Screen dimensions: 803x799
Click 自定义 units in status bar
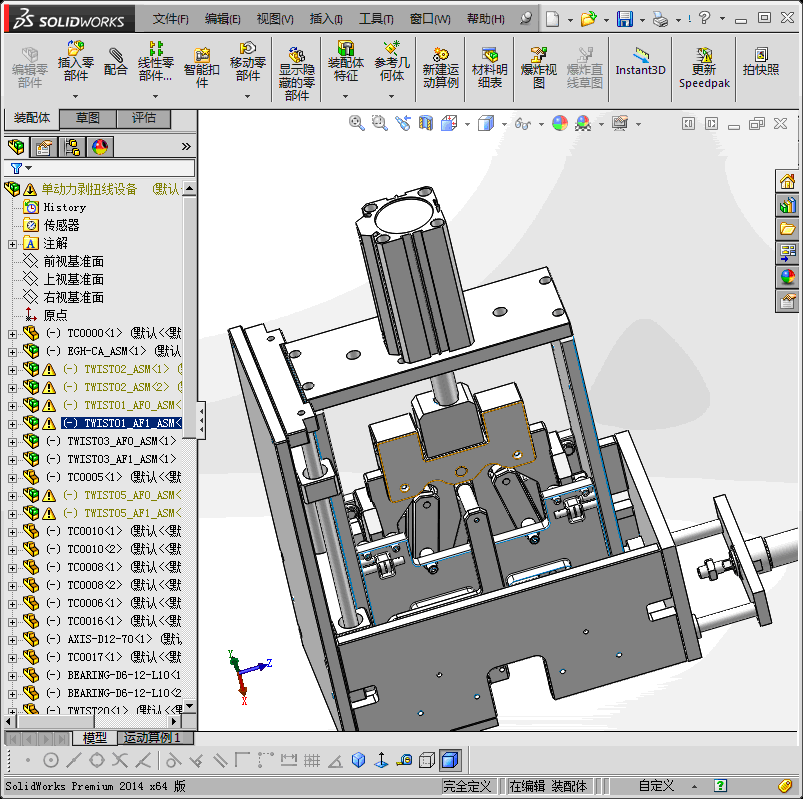coord(656,785)
